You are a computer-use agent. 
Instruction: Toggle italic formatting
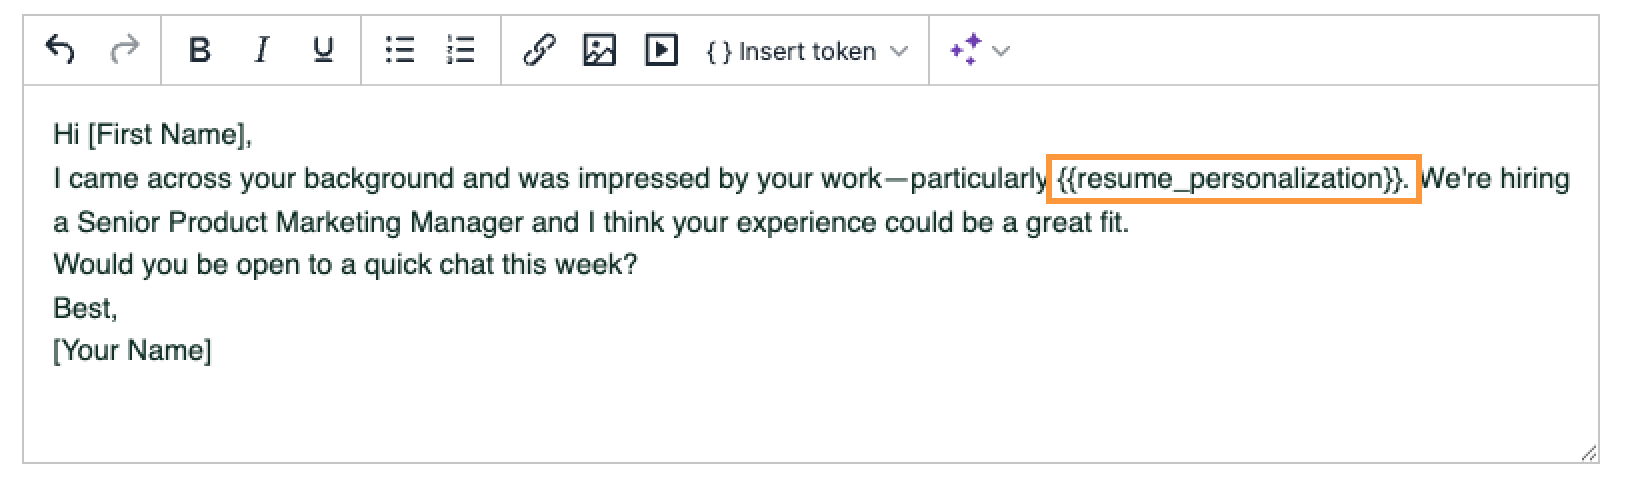coord(261,50)
